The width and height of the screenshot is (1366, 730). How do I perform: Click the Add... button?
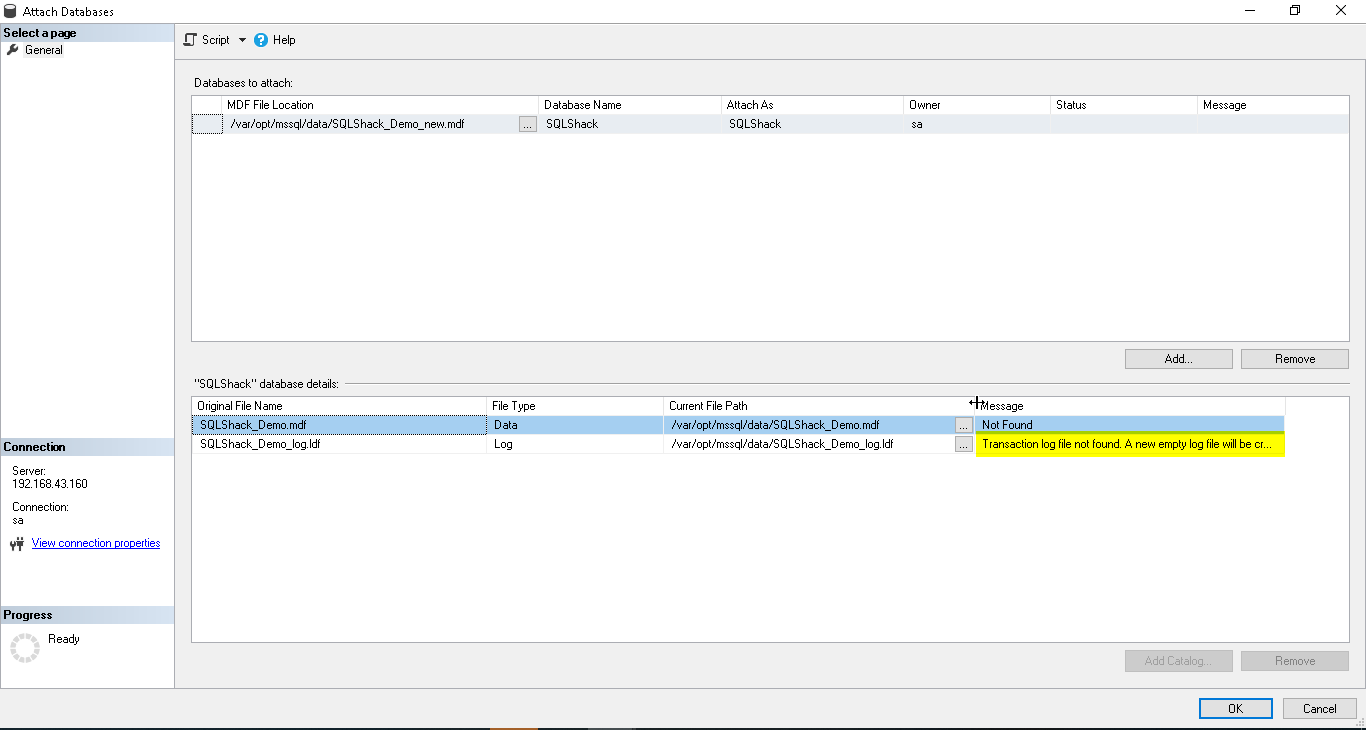(1178, 359)
